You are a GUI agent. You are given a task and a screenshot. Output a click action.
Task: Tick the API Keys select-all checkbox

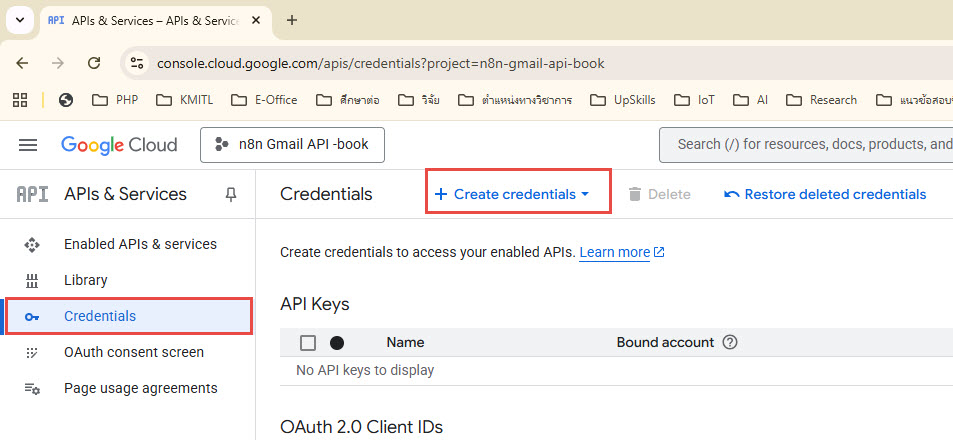tap(308, 343)
